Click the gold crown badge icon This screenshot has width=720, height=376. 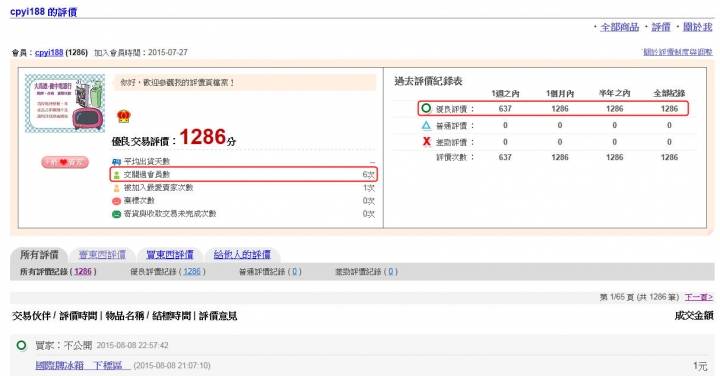tap(124, 116)
